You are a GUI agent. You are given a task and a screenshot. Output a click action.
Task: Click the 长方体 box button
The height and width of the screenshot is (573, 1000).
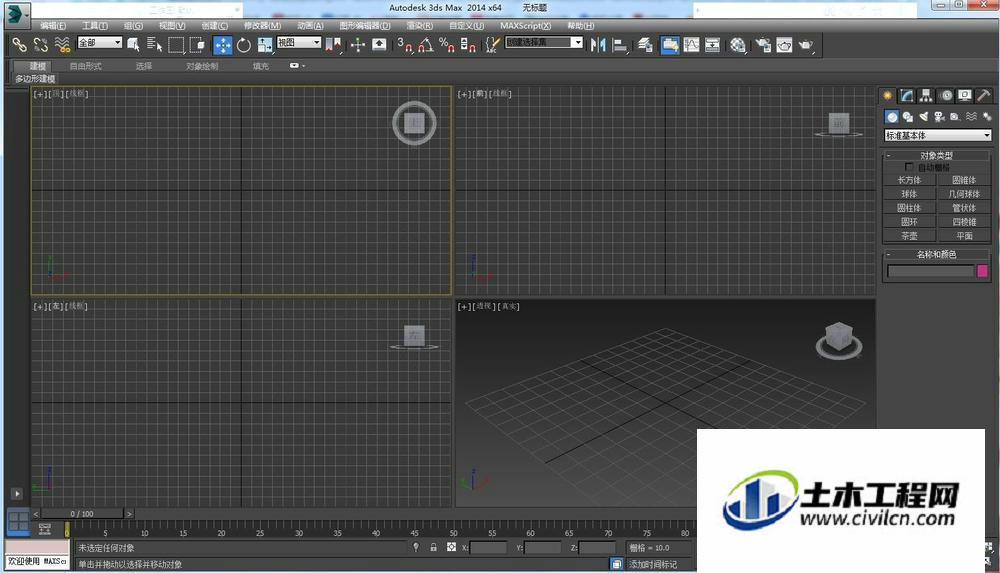[909, 180]
